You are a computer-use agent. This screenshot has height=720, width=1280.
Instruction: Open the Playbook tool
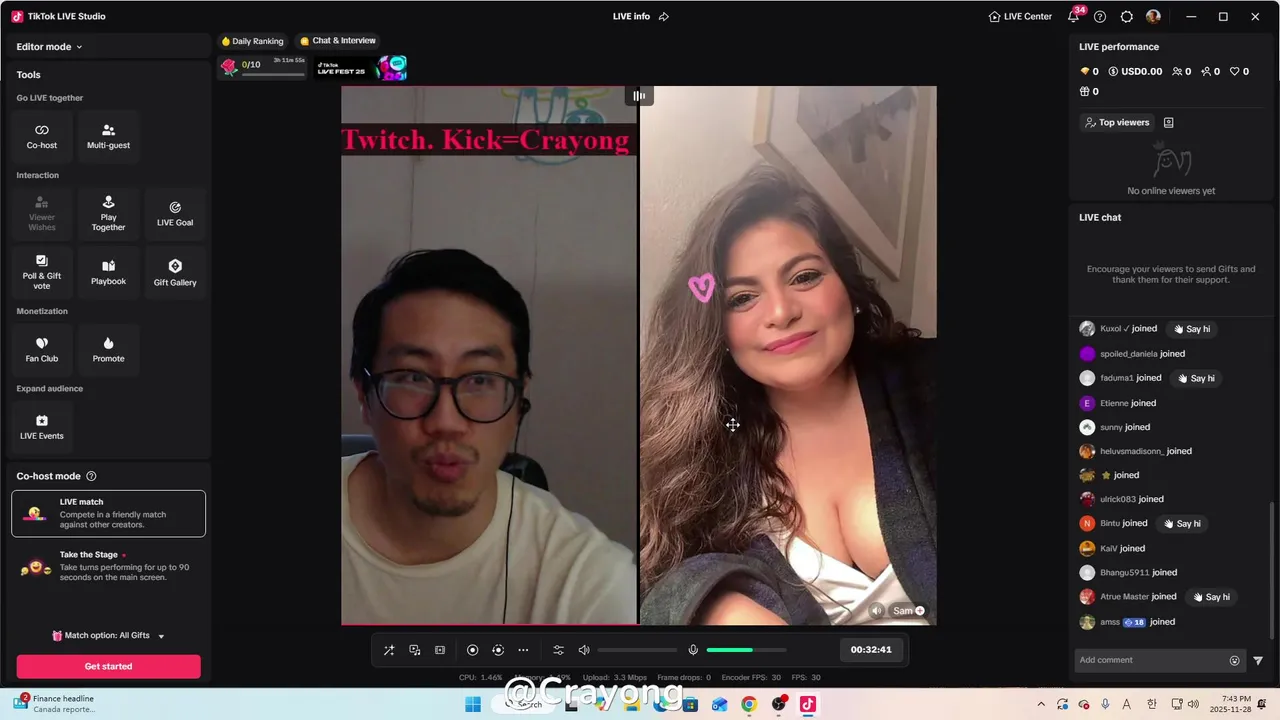pos(108,273)
